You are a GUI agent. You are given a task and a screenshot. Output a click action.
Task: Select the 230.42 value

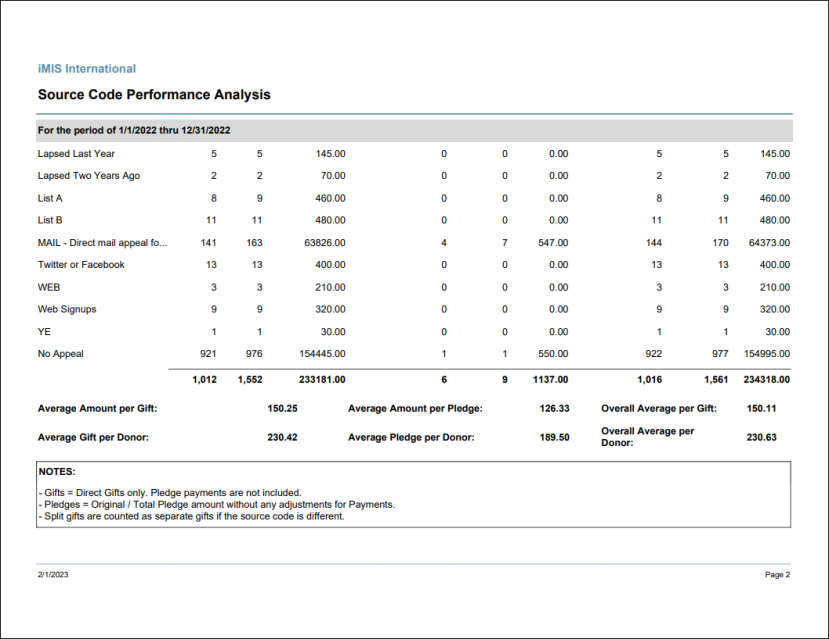tap(282, 438)
